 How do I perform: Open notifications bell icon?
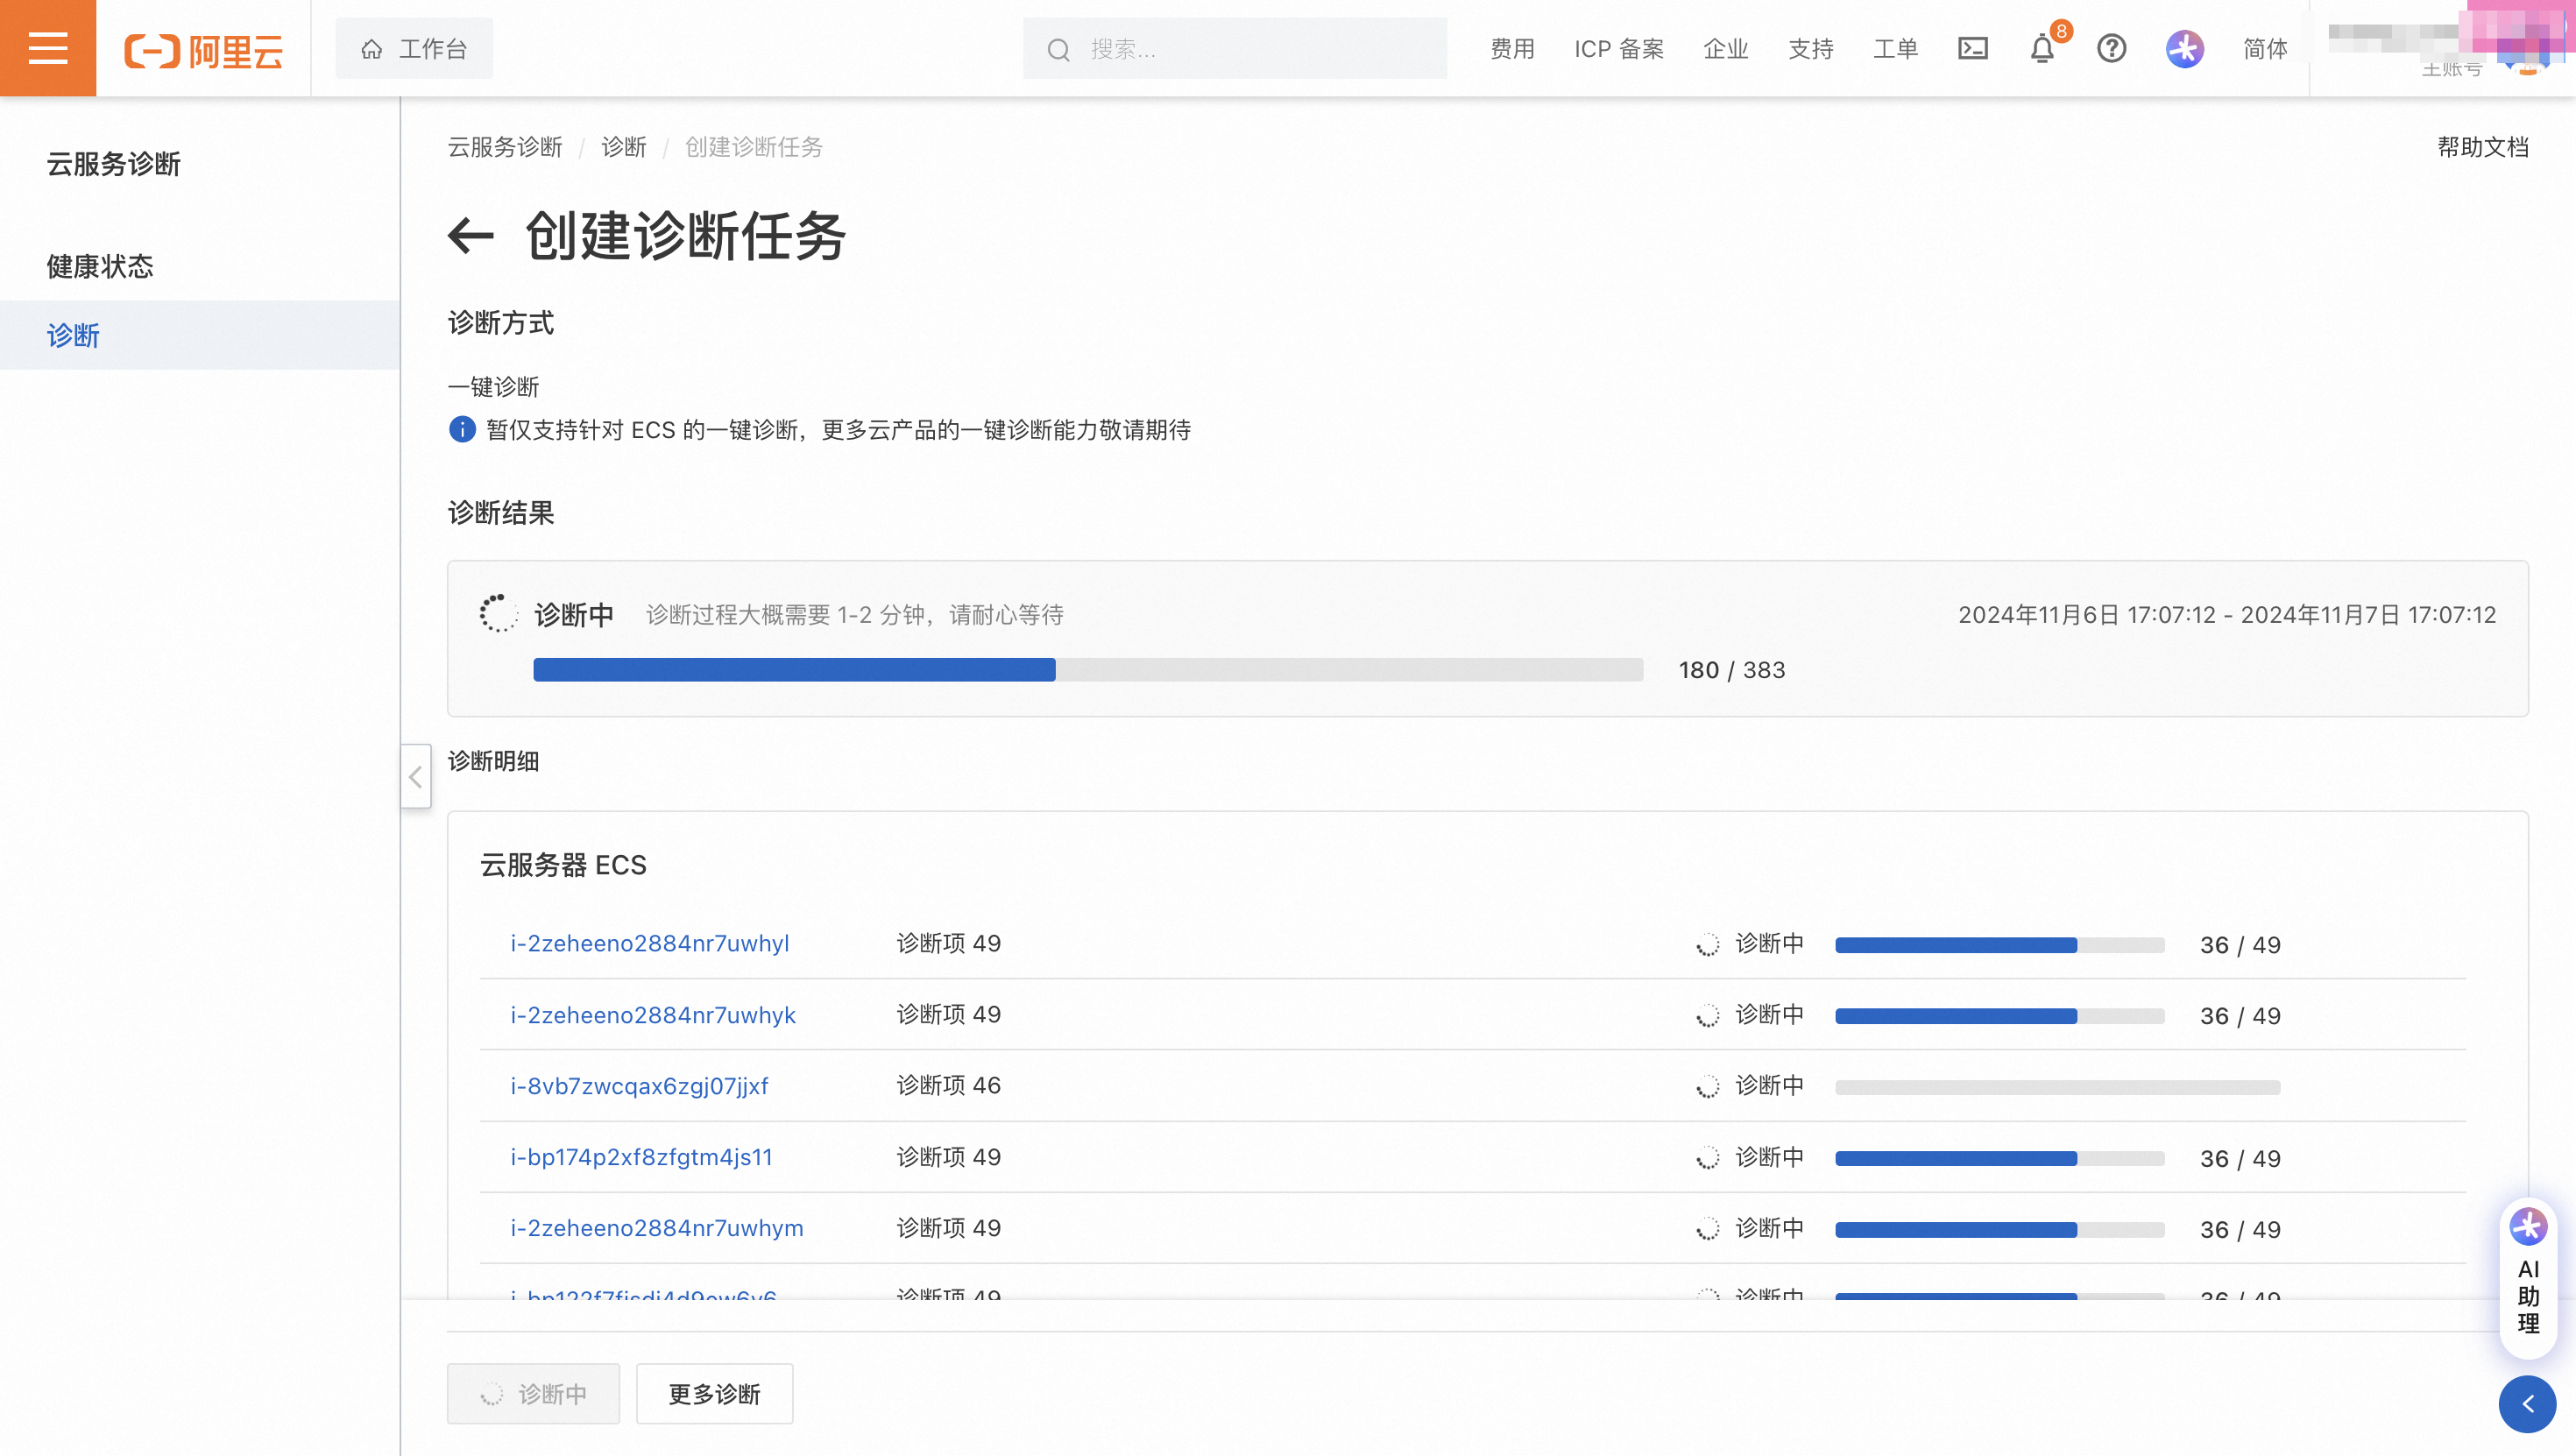click(2042, 48)
